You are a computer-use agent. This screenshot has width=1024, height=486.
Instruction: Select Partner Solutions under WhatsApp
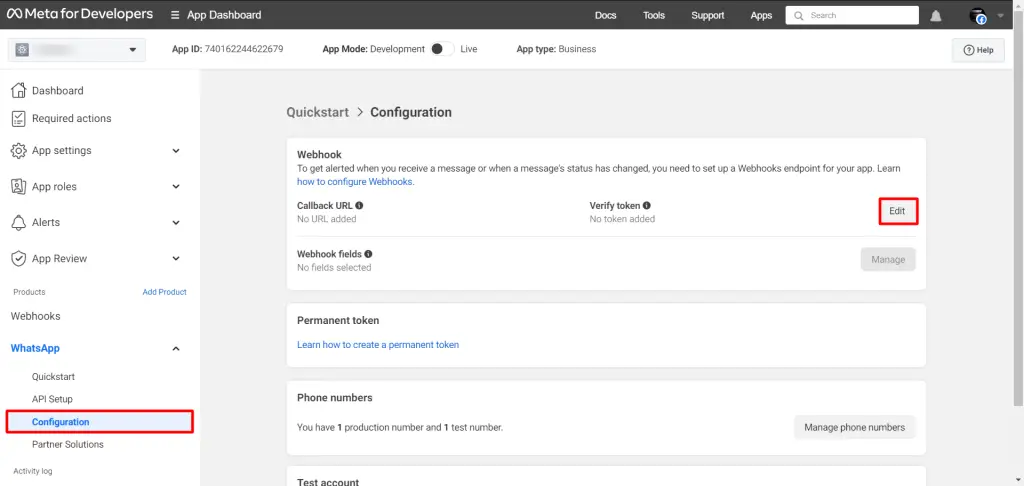[68, 444]
